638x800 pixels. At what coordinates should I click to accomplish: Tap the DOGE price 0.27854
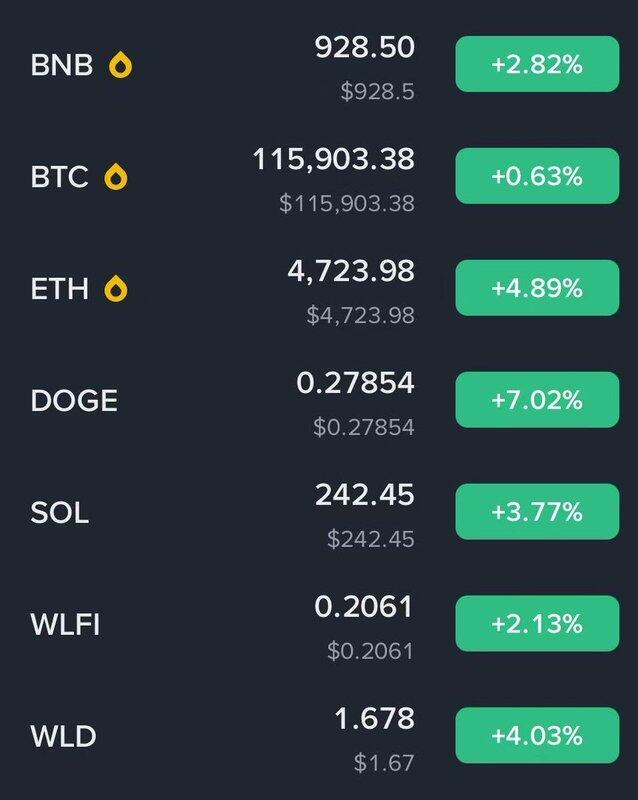pos(355,383)
